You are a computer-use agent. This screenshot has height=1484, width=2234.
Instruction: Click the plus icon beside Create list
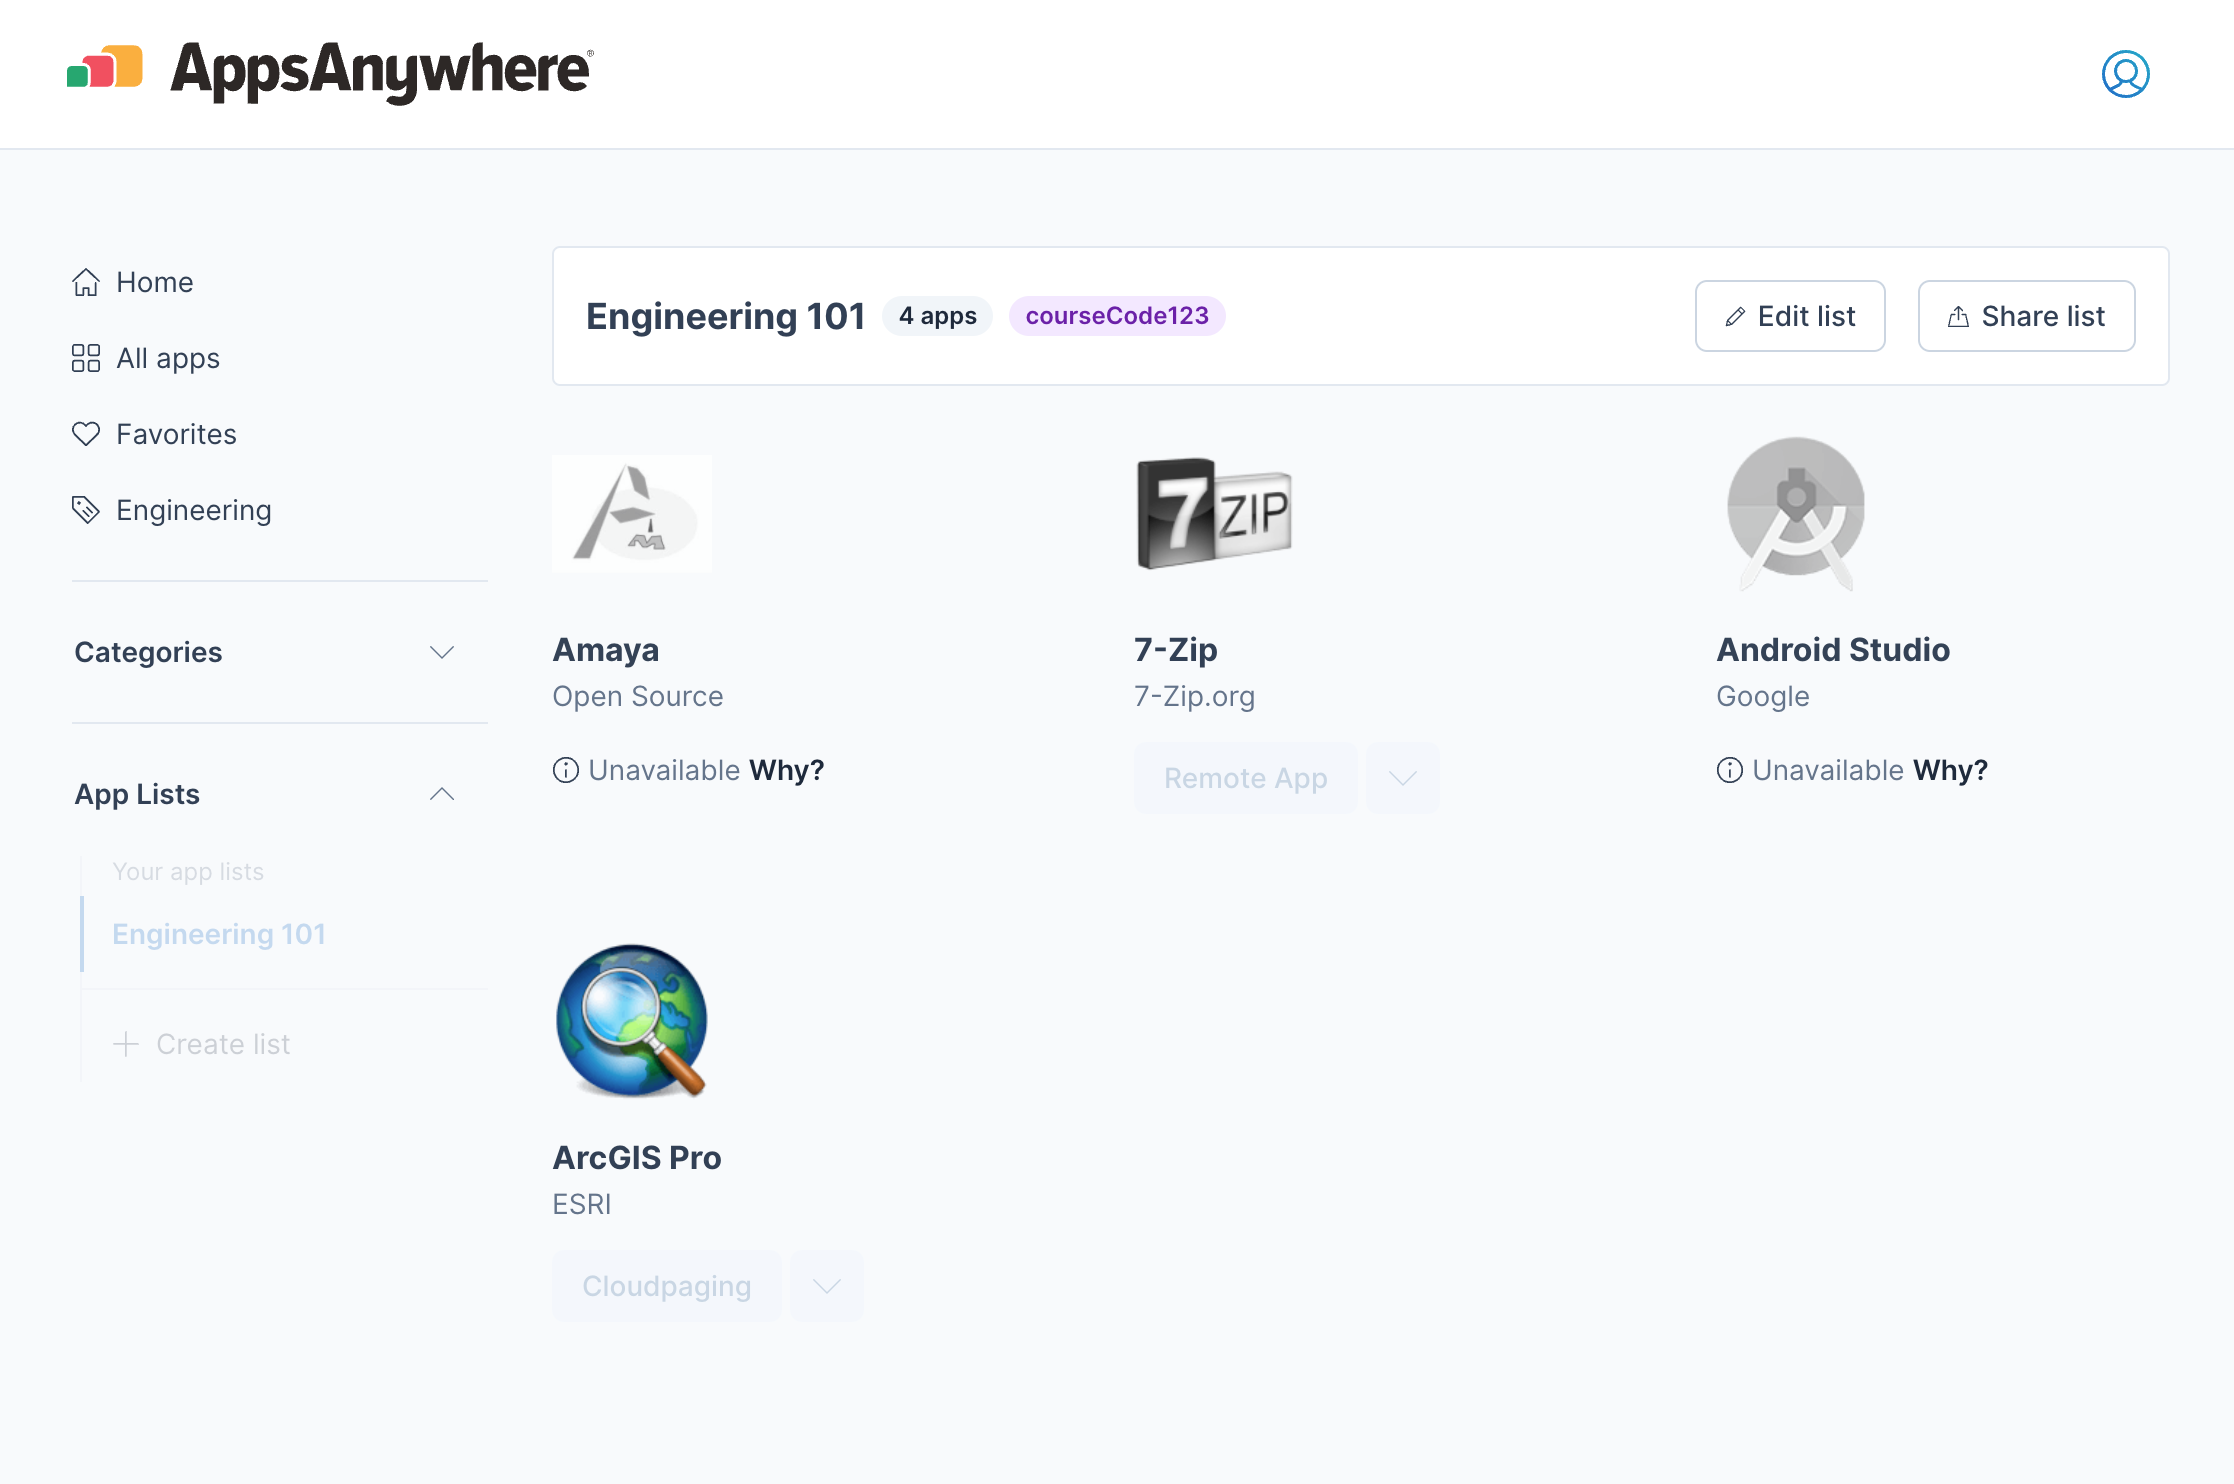pyautogui.click(x=126, y=1044)
